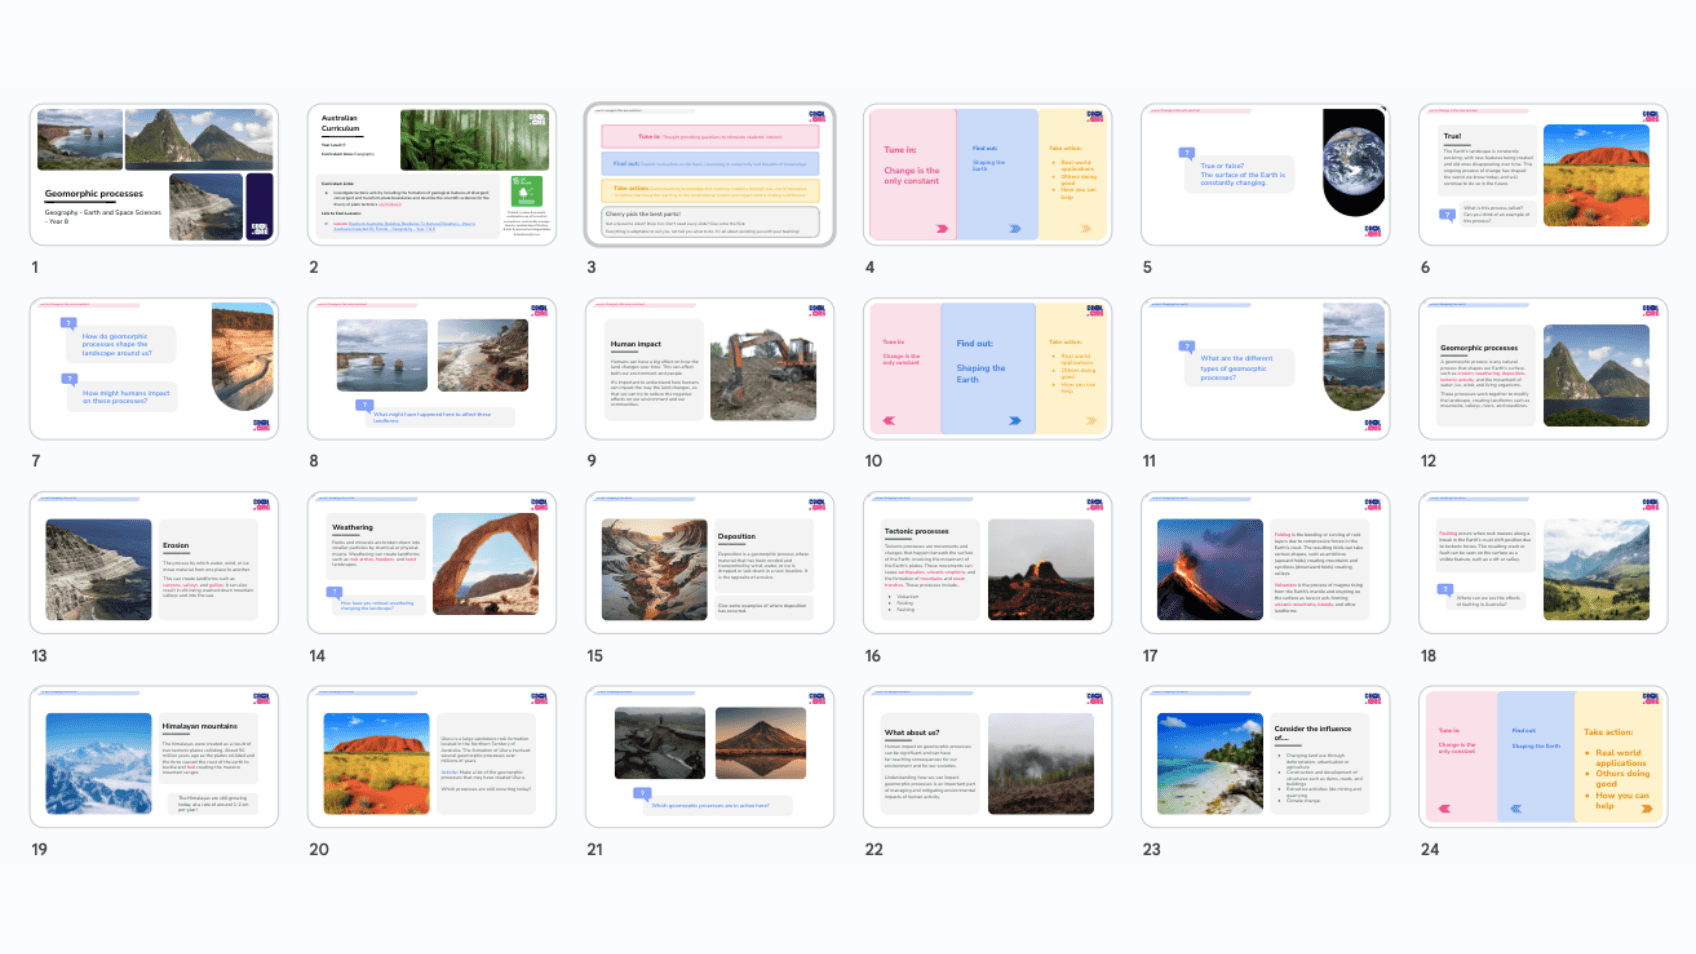Open the Himalayan mountains slide

tap(154, 757)
